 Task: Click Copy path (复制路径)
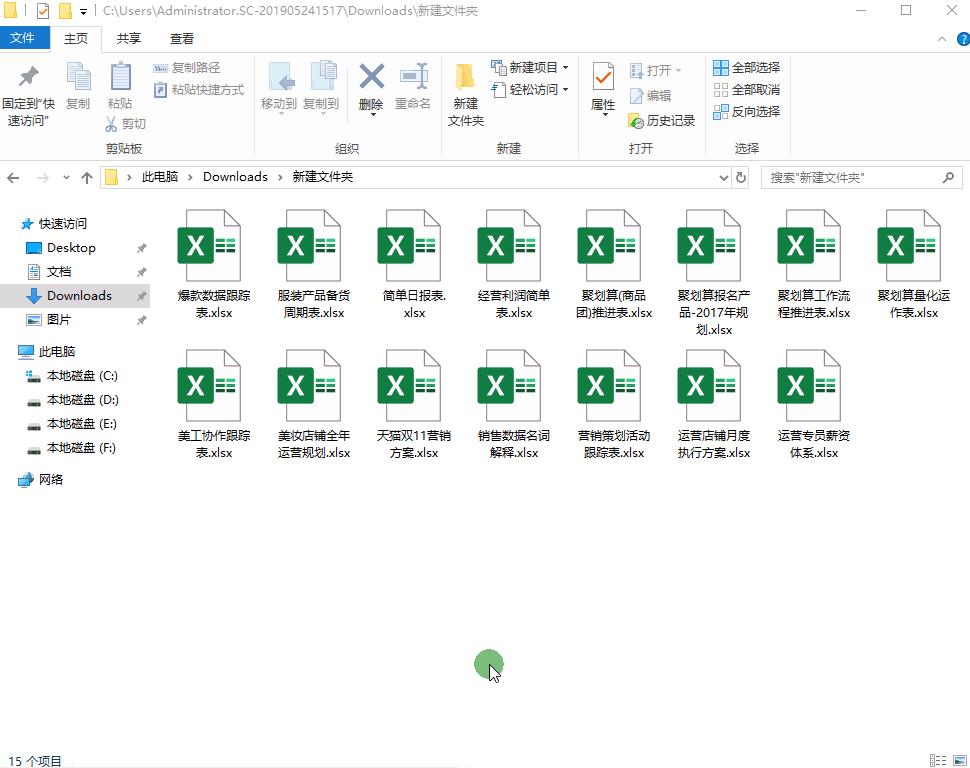pos(187,67)
